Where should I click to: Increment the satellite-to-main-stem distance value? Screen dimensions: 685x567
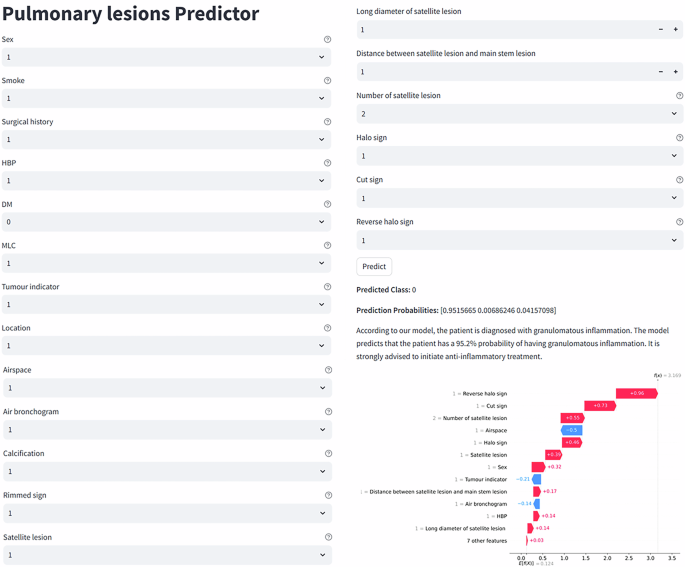pyautogui.click(x=676, y=72)
